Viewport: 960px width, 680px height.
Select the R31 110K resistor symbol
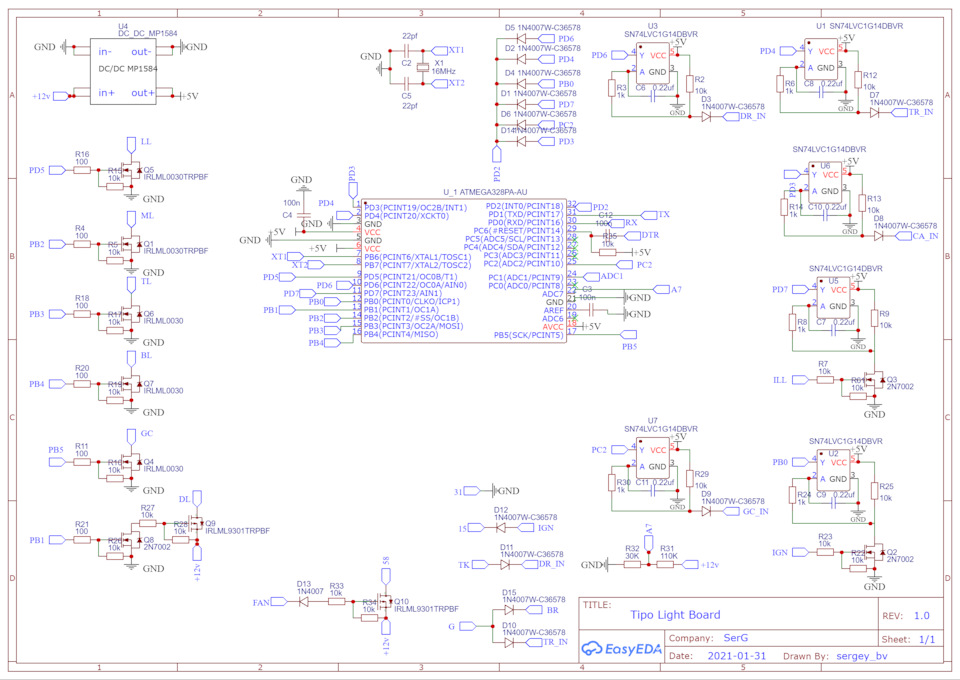666,565
